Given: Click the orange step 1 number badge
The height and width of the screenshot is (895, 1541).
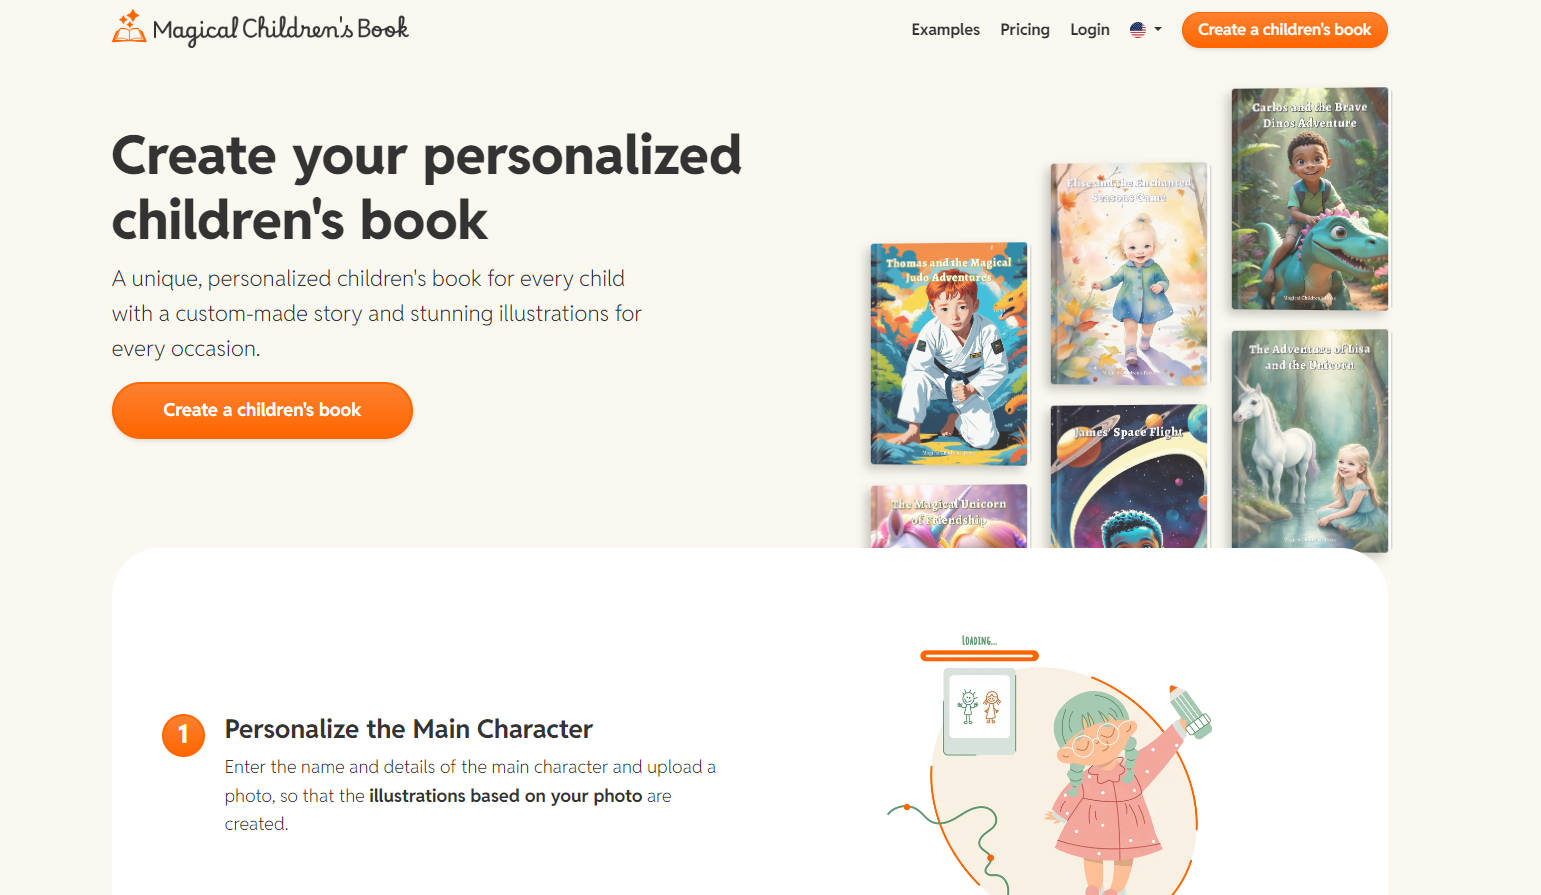Looking at the screenshot, I should 183,735.
